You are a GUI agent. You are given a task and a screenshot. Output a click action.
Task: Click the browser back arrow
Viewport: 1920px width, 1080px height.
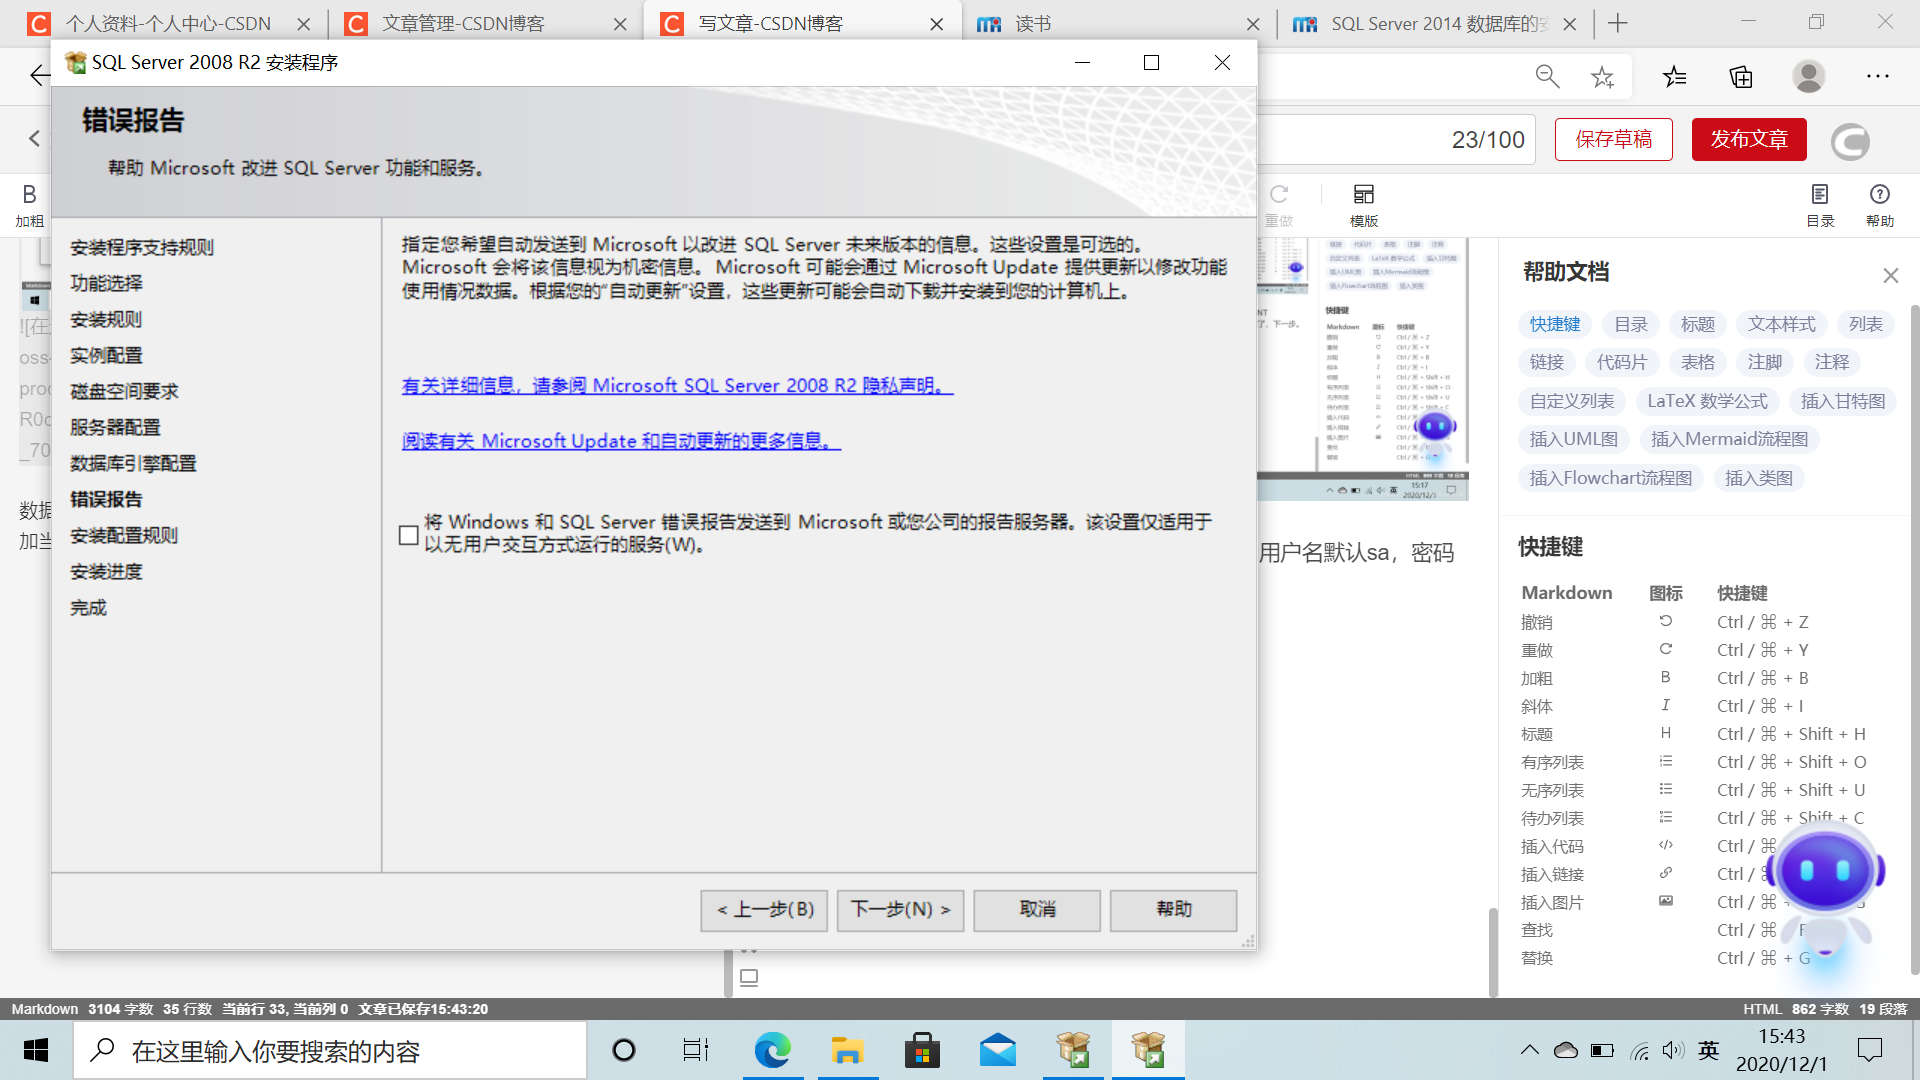[38, 76]
